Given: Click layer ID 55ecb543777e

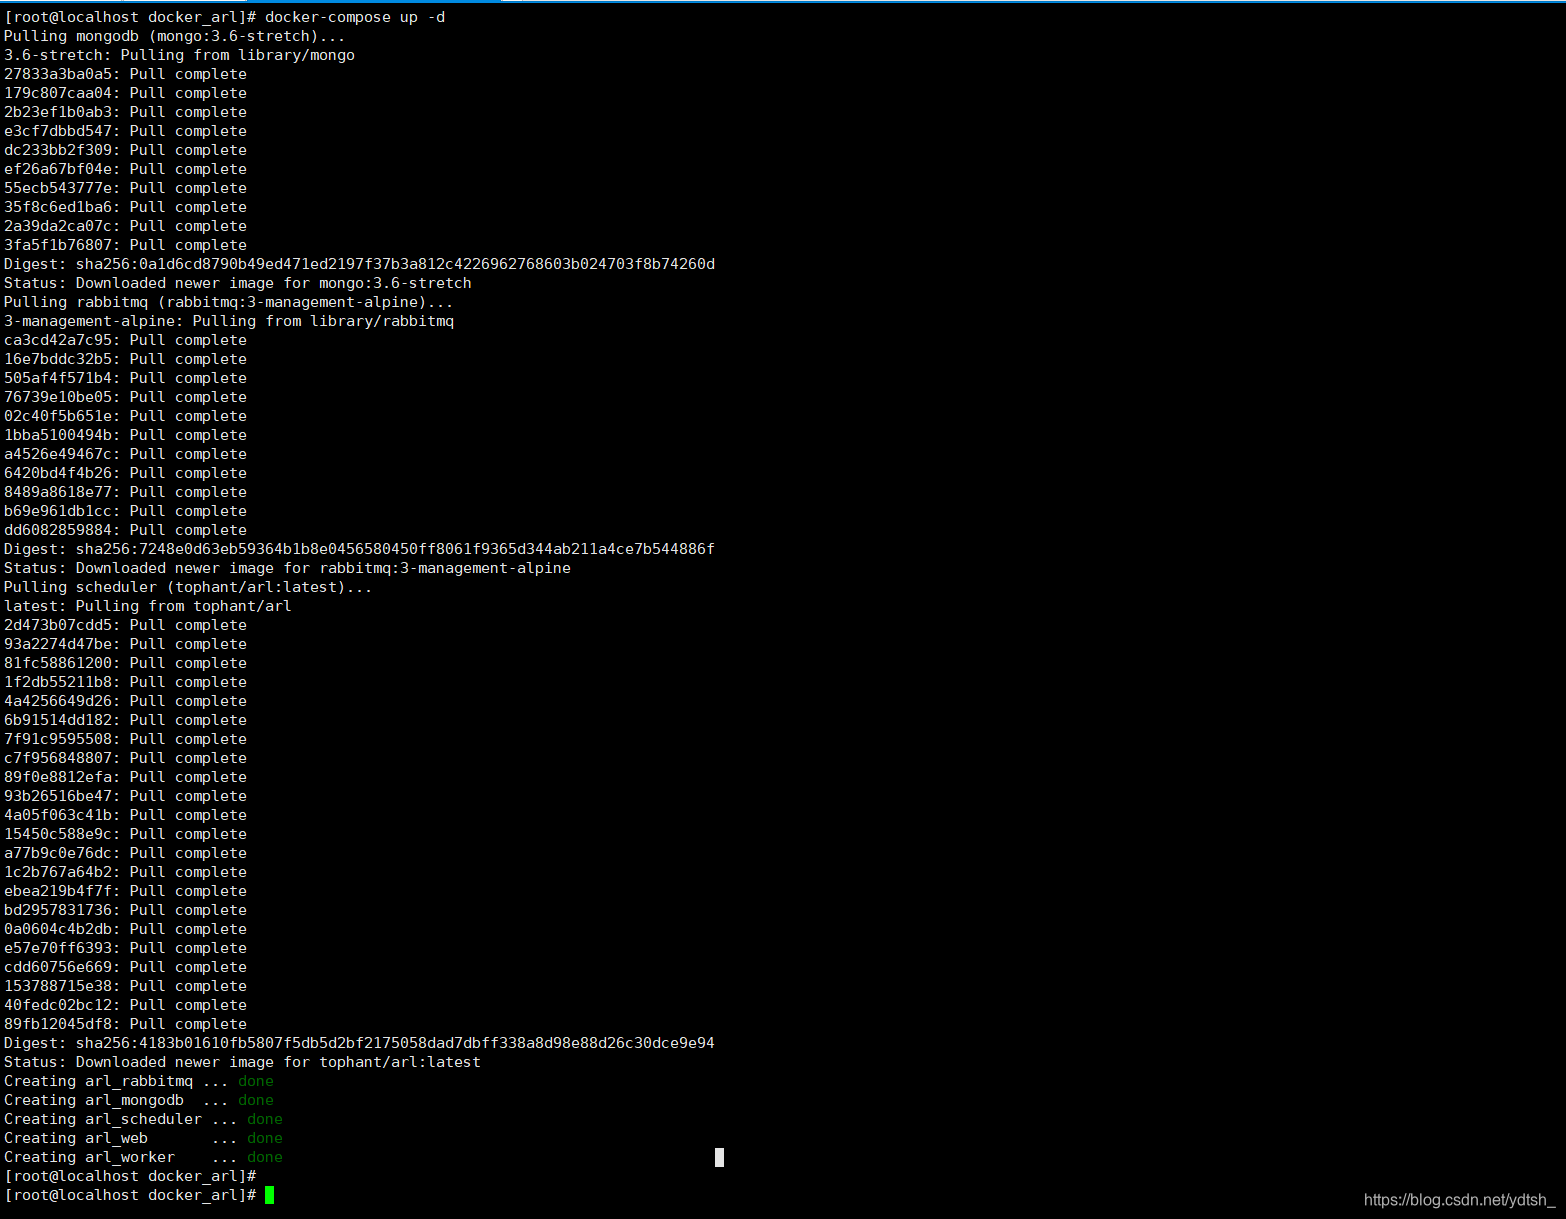Looking at the screenshot, I should [x=58, y=188].
